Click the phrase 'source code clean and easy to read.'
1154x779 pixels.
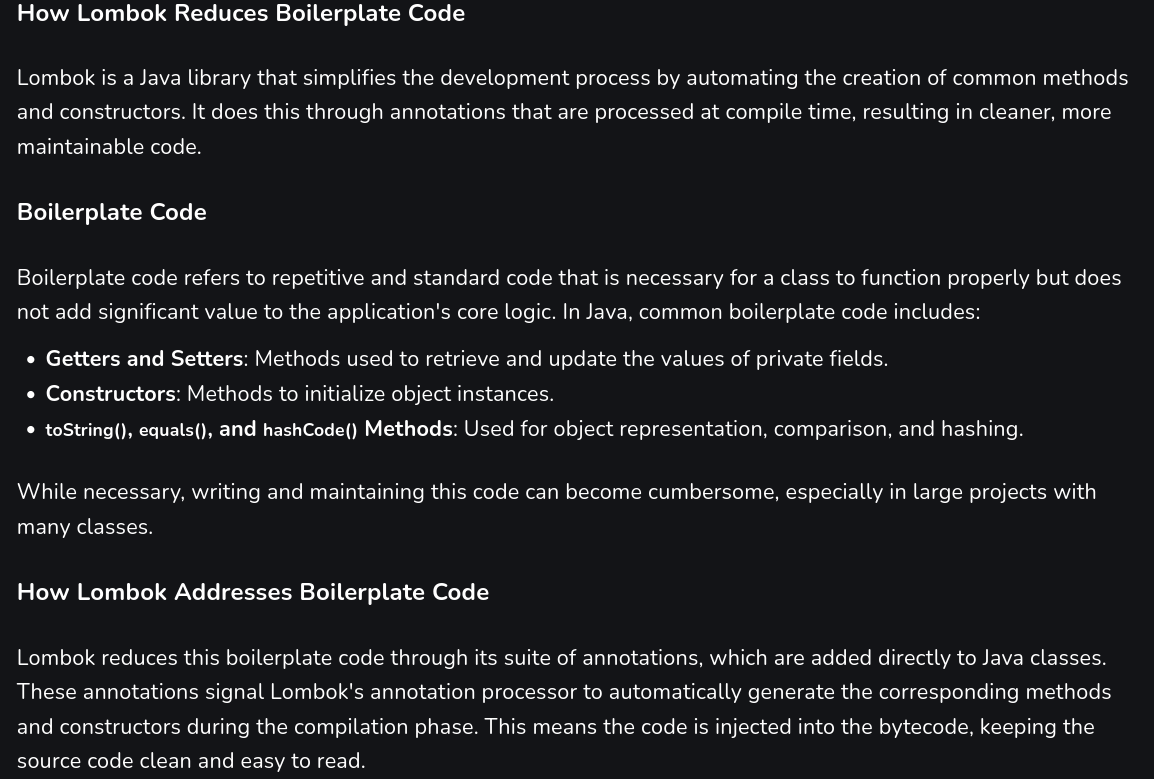coord(191,761)
